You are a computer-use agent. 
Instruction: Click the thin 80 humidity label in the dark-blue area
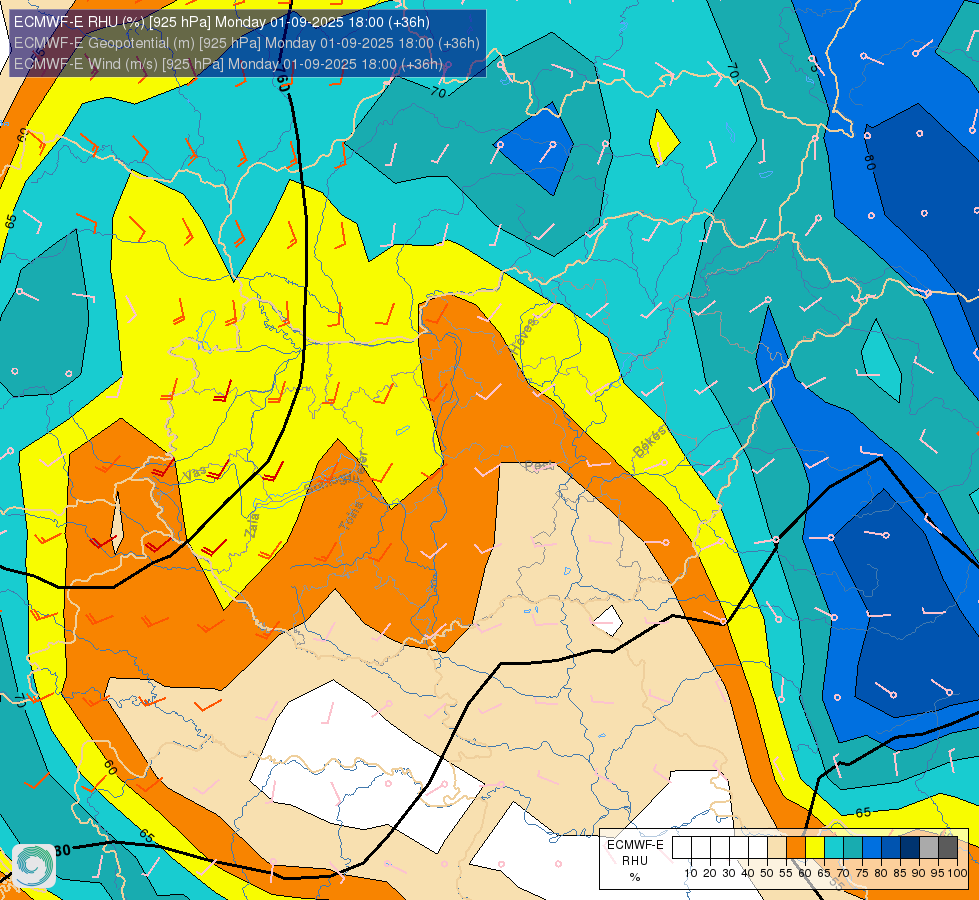(868, 162)
